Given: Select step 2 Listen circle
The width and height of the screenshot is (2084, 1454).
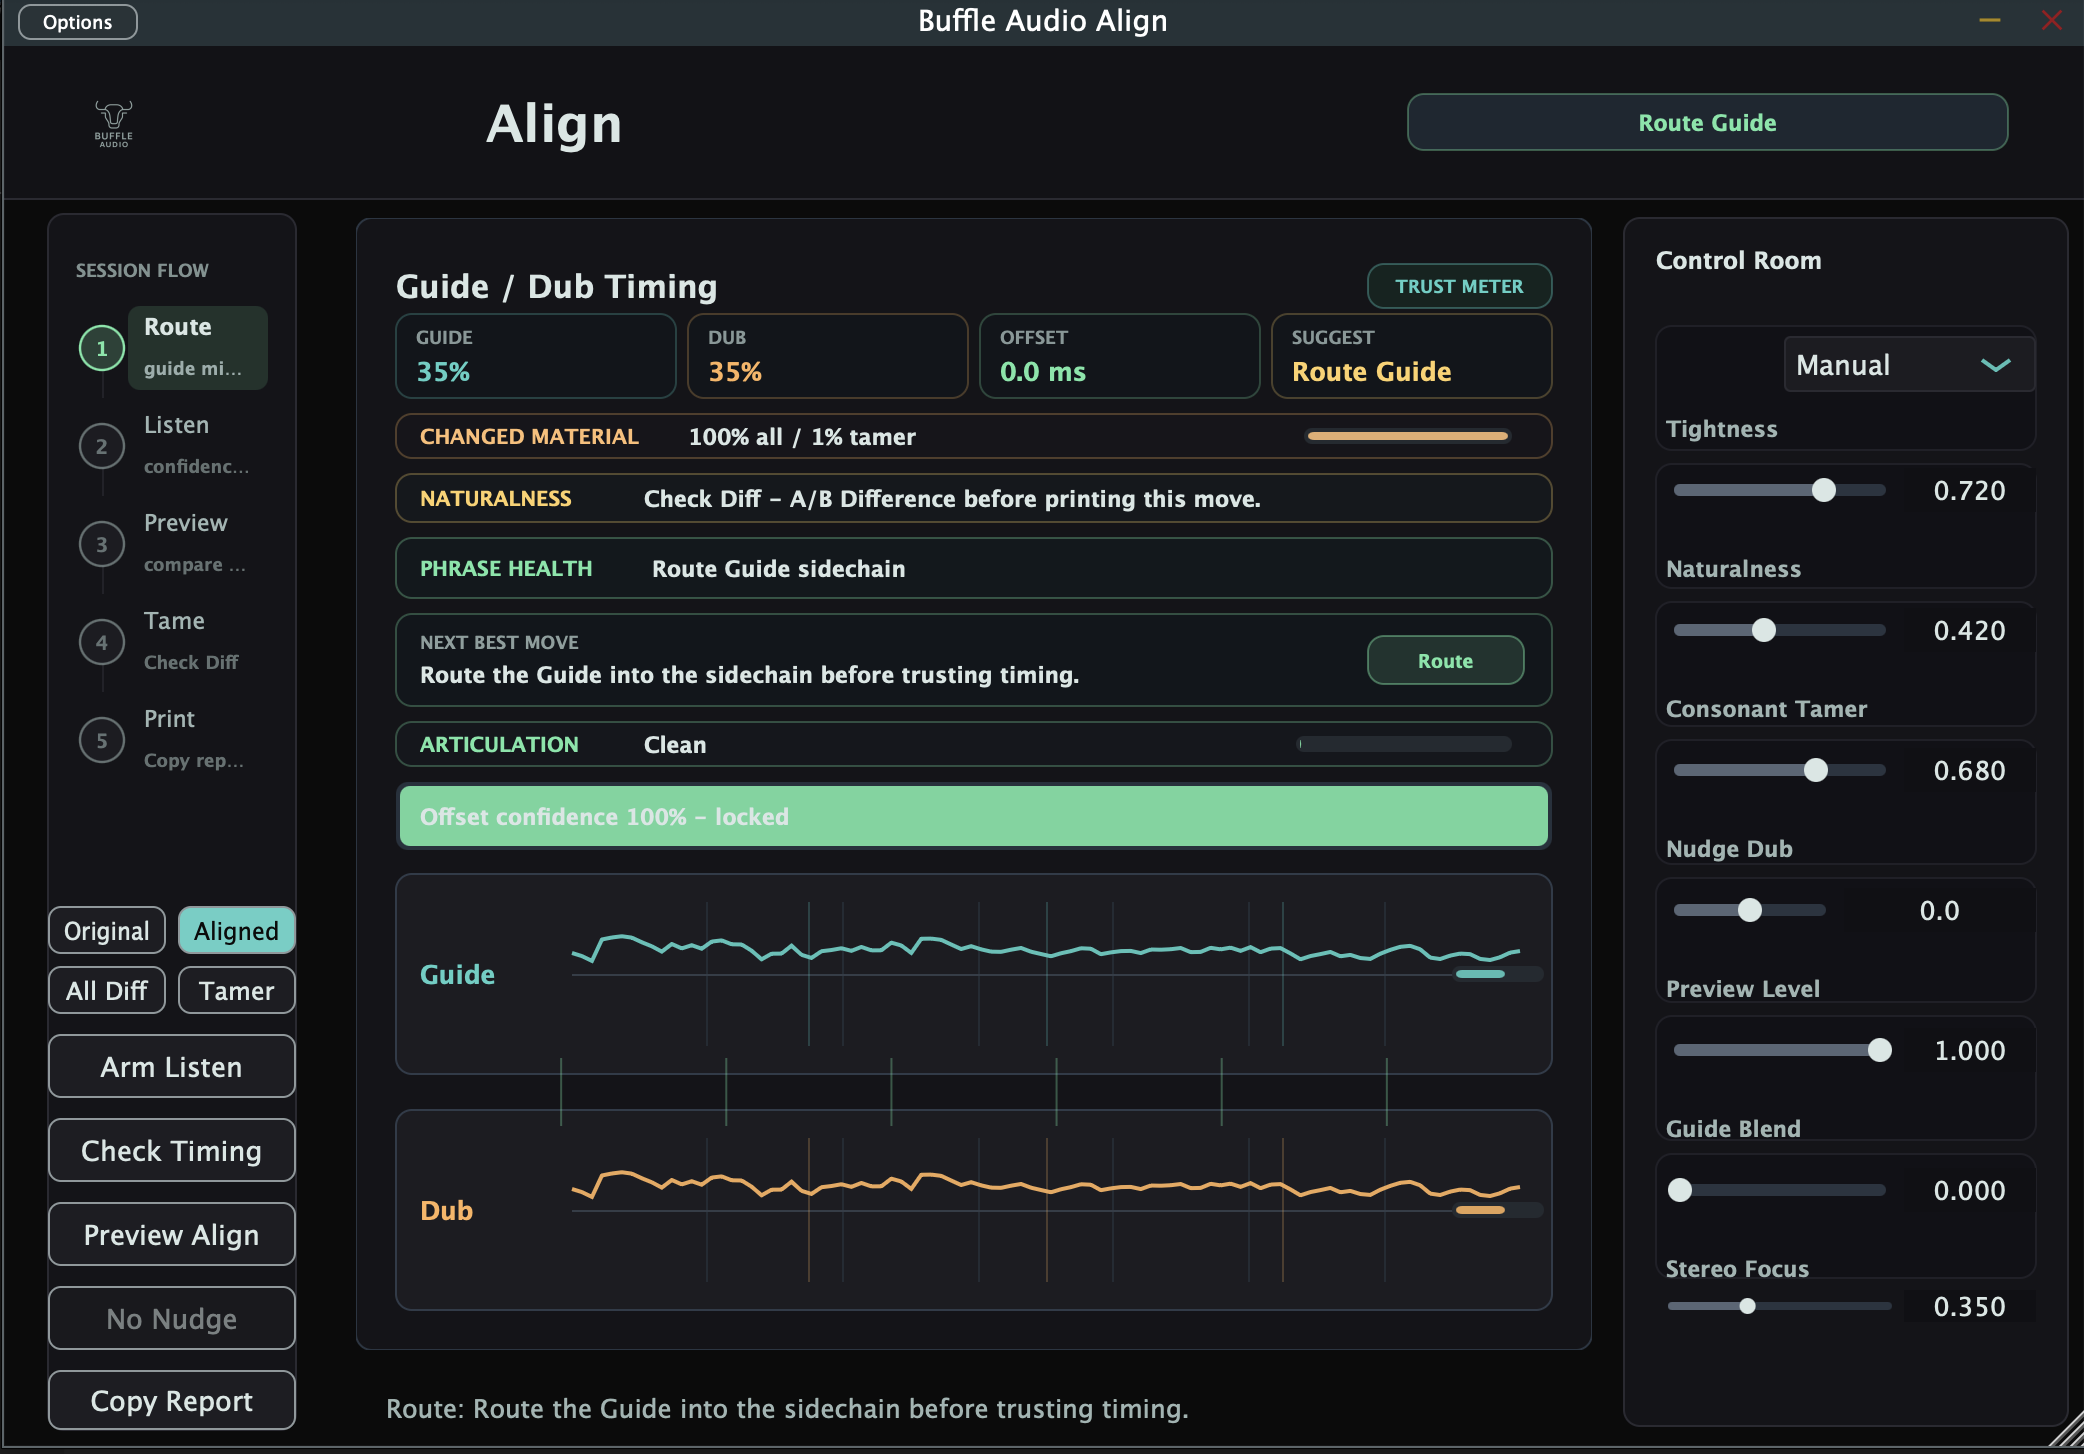Looking at the screenshot, I should tap(101, 447).
